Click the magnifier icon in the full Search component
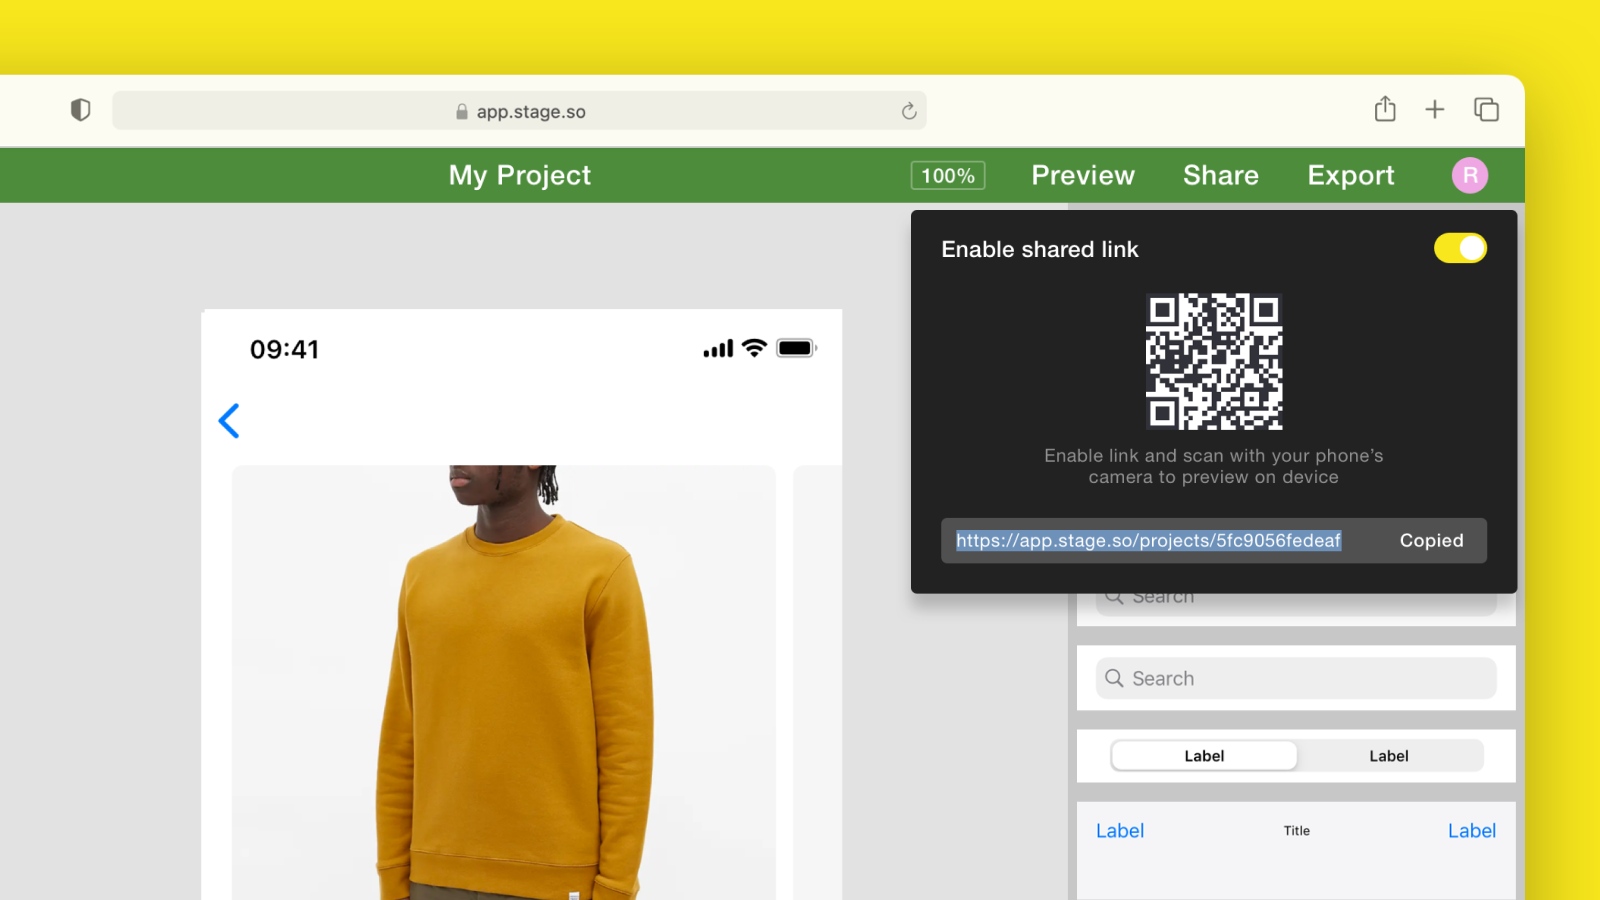The width and height of the screenshot is (1600, 900). [1114, 678]
